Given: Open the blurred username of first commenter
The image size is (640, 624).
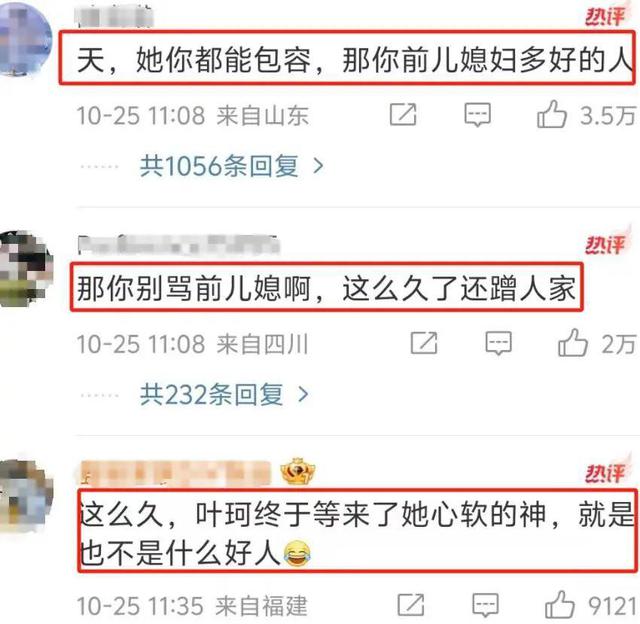Looking at the screenshot, I should tap(115, 17).
